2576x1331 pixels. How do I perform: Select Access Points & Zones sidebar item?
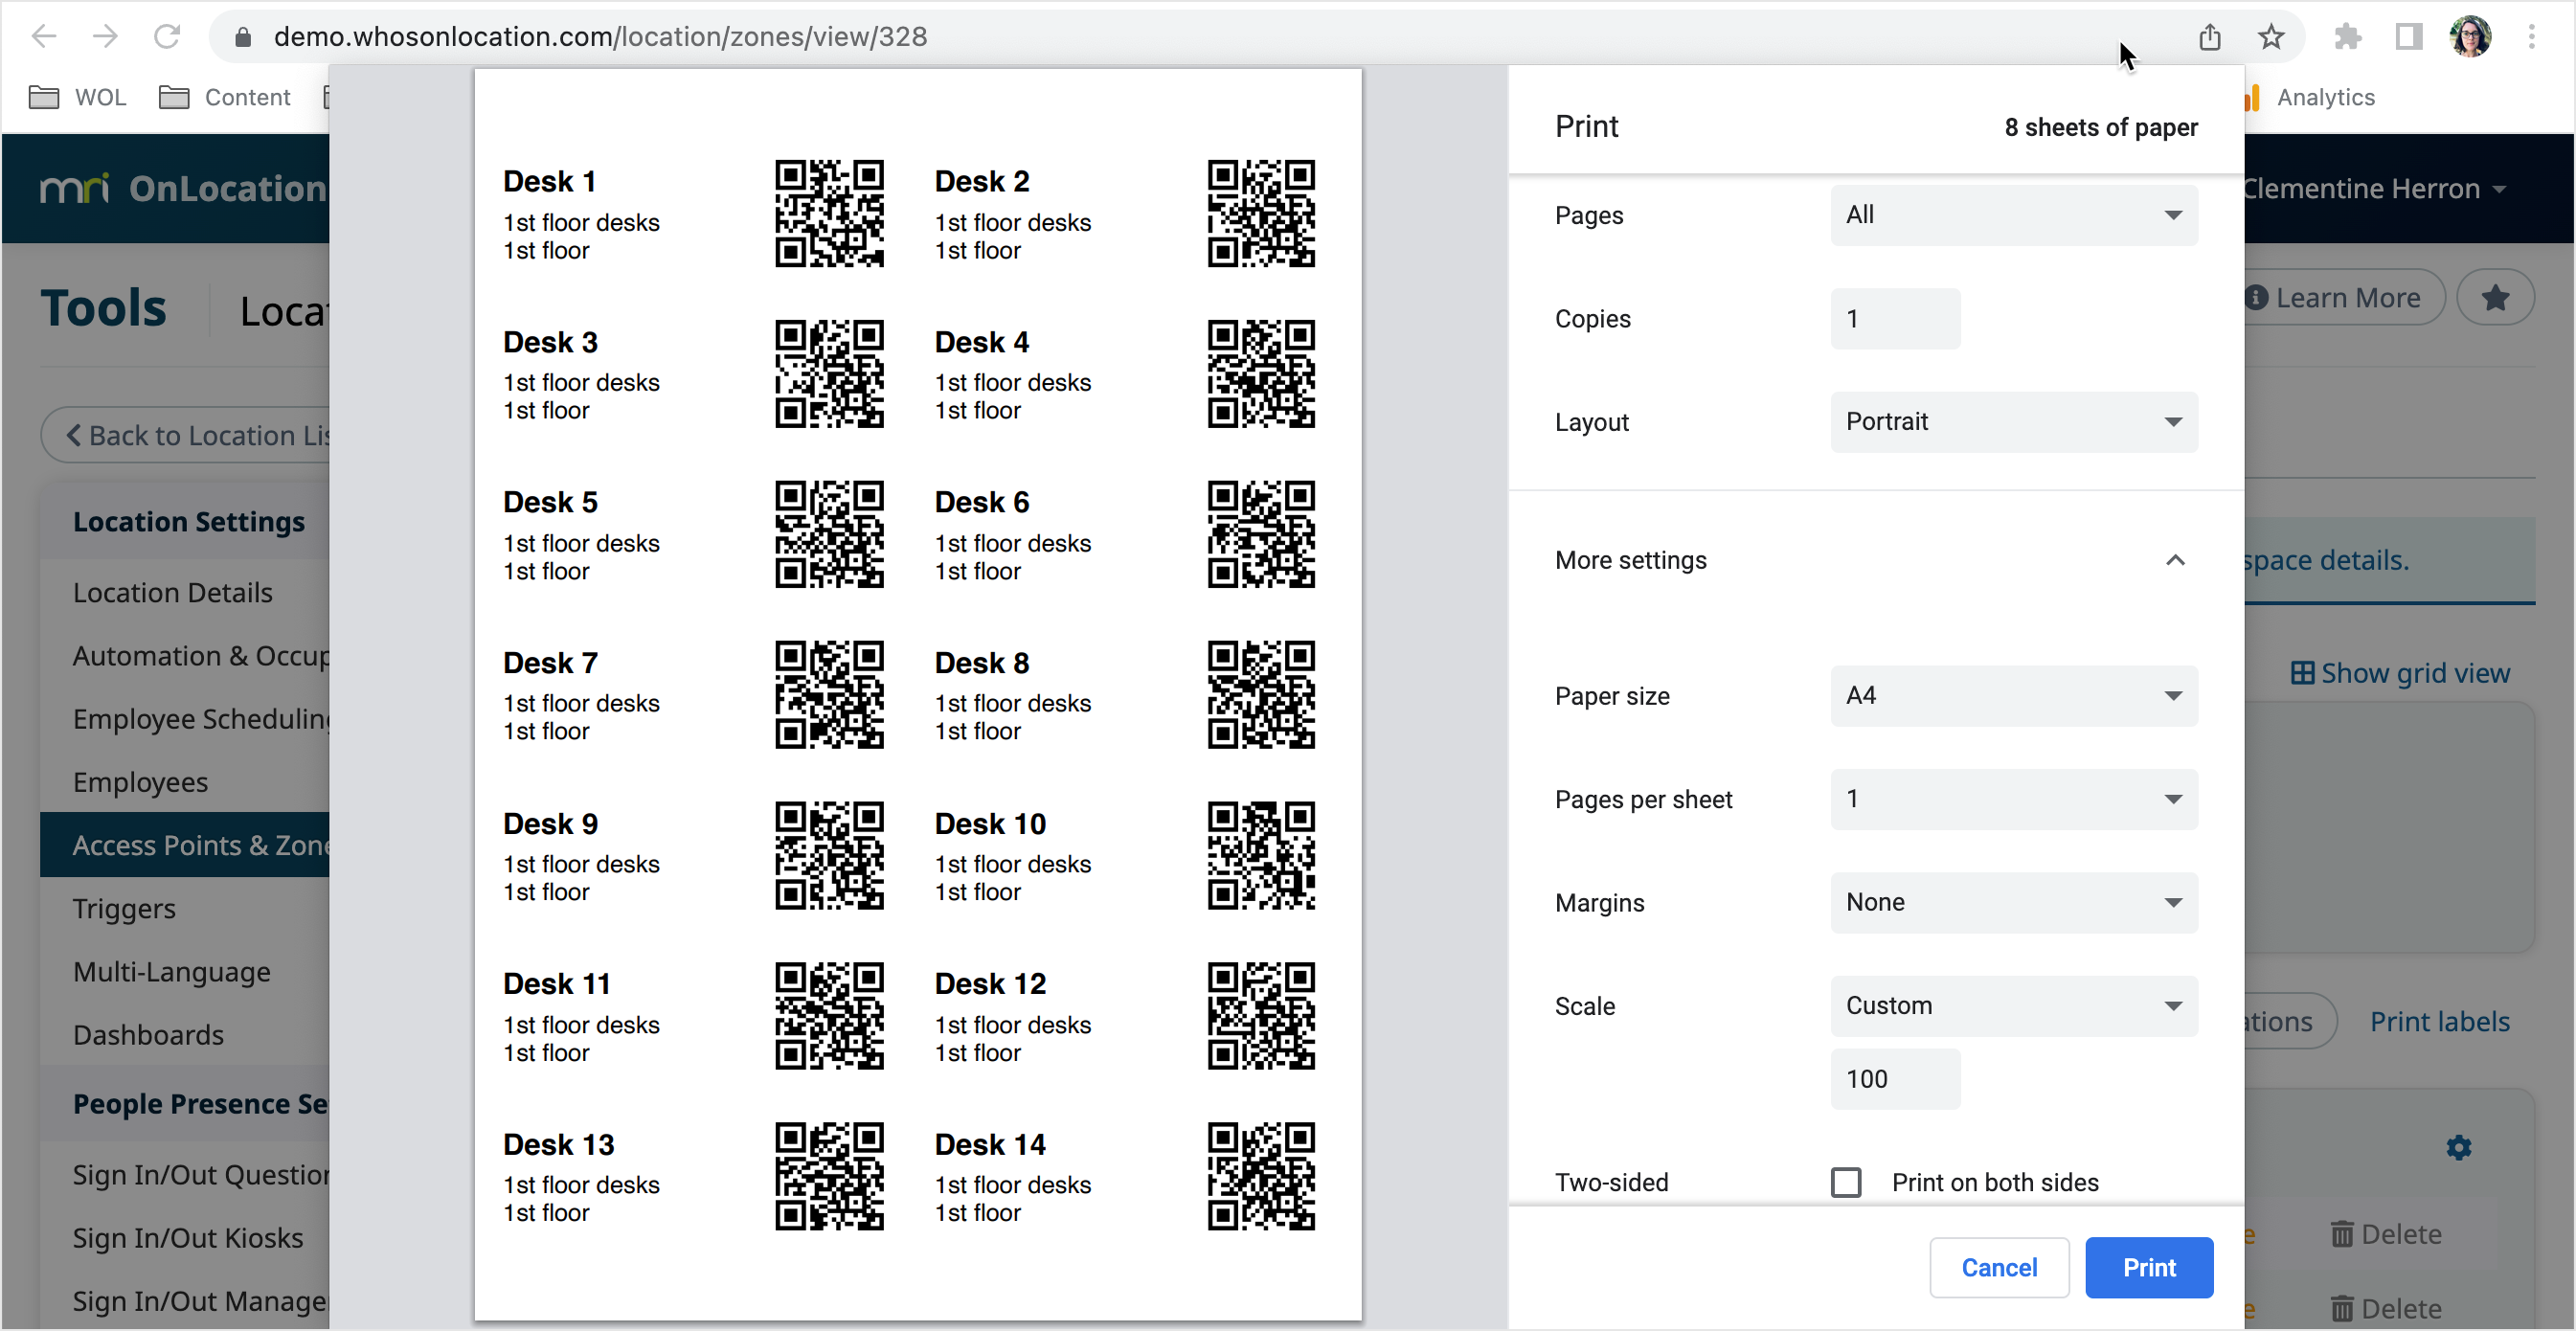pos(185,845)
